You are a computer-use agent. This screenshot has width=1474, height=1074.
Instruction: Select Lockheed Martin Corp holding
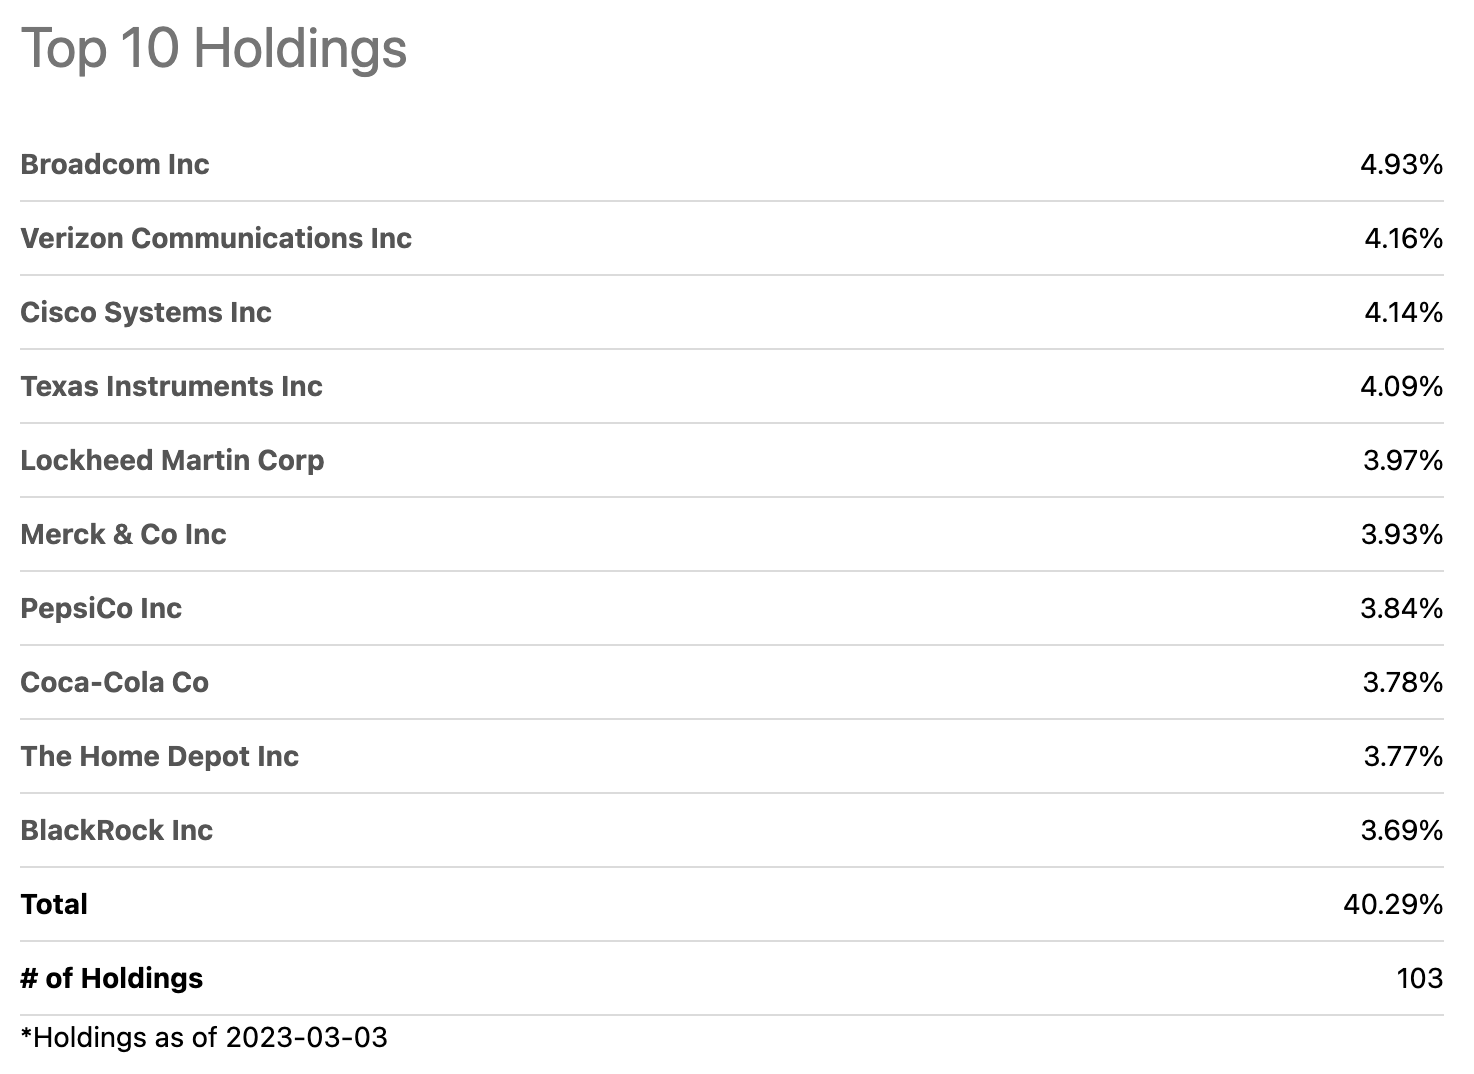[172, 460]
